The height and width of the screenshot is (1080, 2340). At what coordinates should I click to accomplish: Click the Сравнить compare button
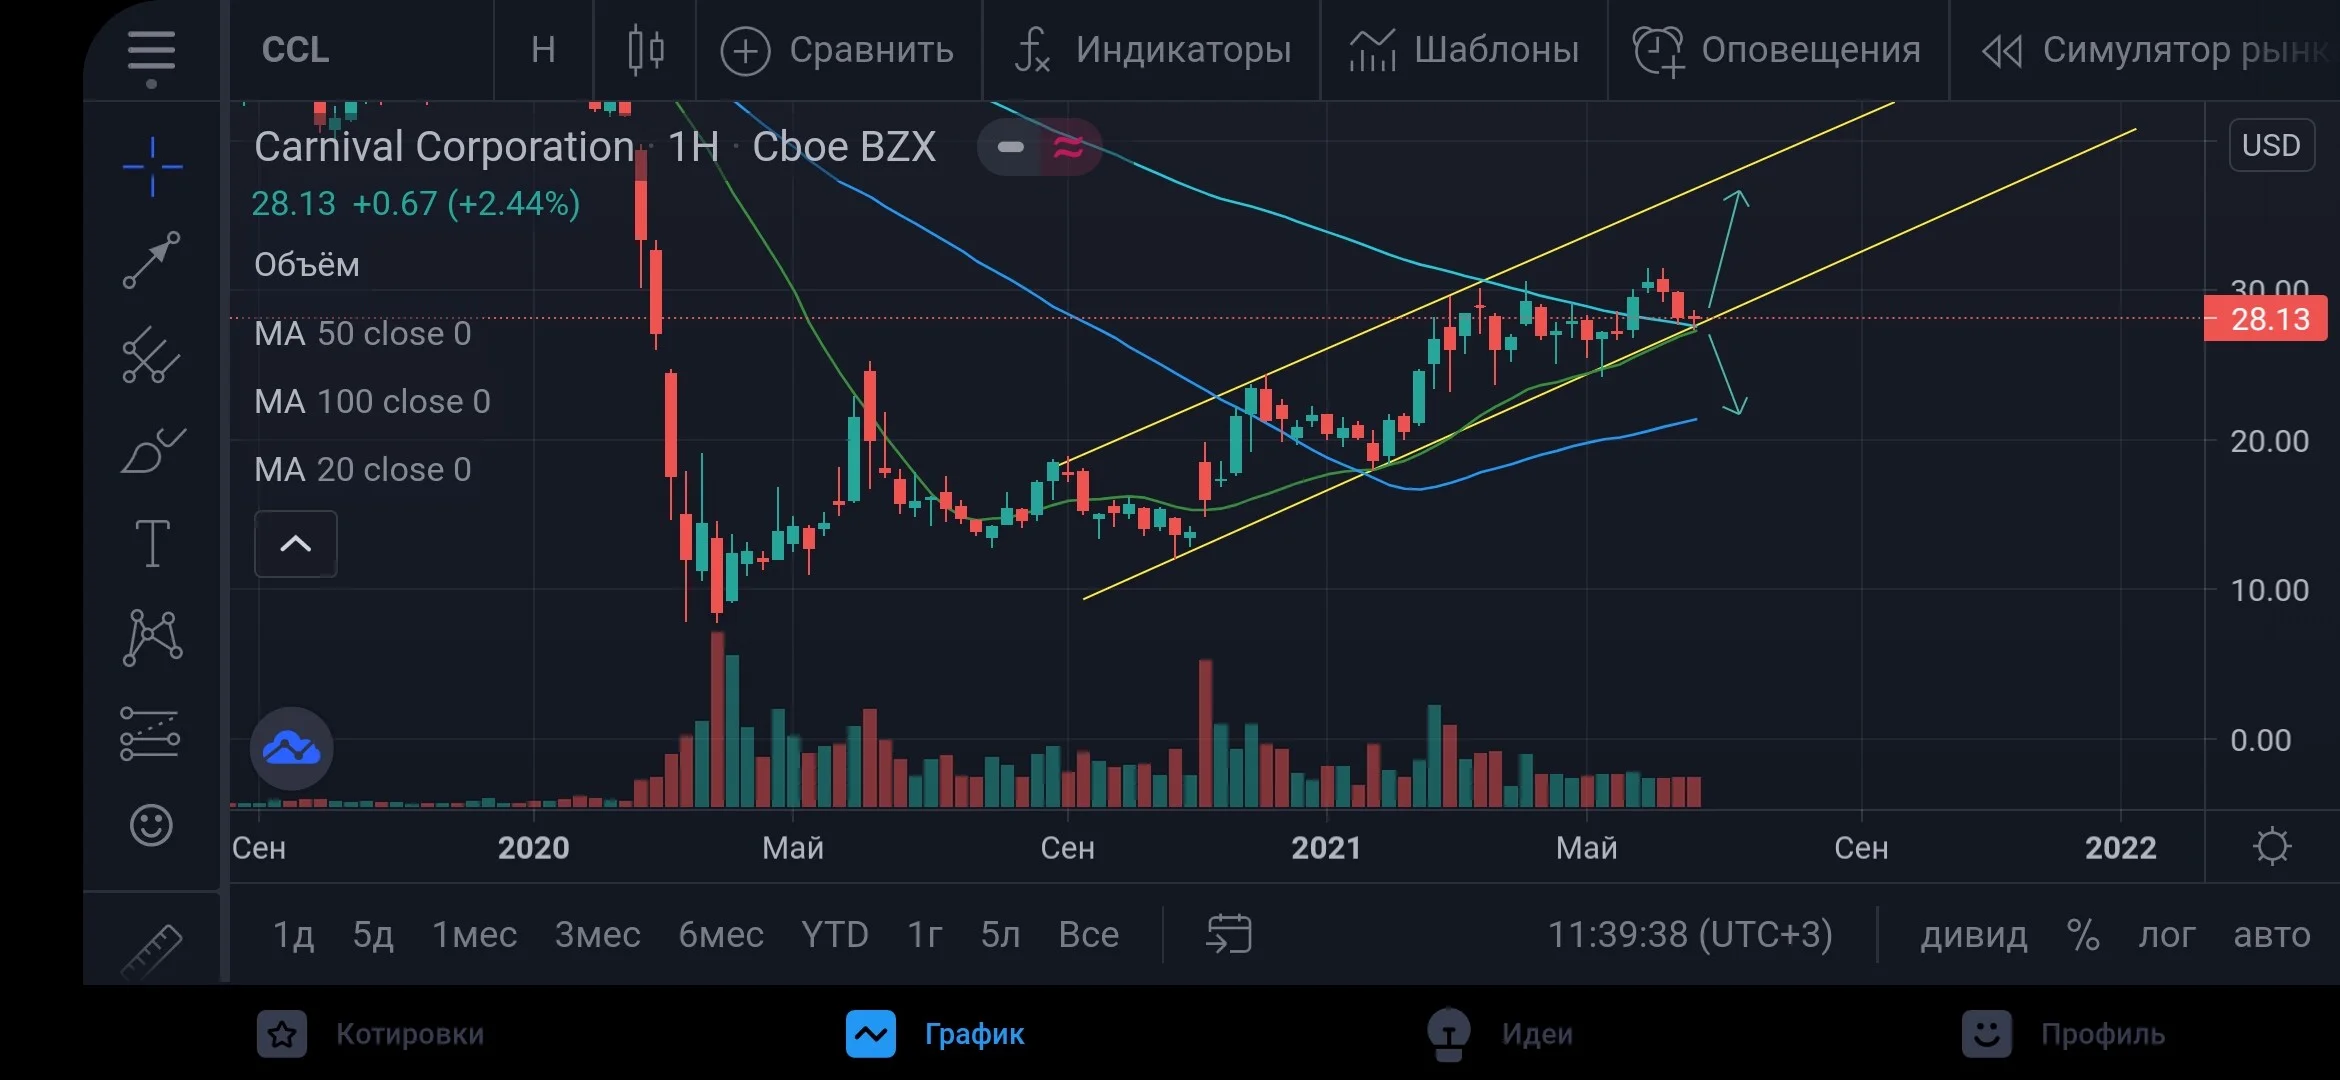click(838, 50)
